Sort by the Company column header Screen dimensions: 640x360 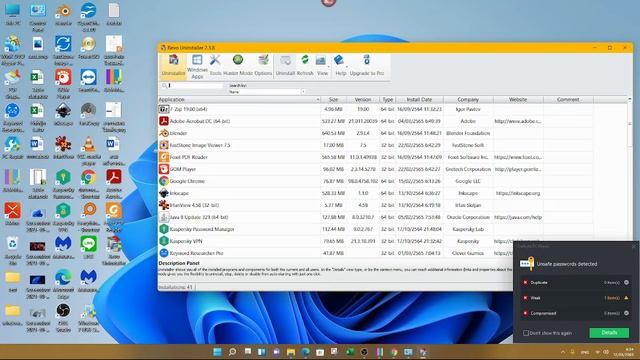(x=468, y=100)
